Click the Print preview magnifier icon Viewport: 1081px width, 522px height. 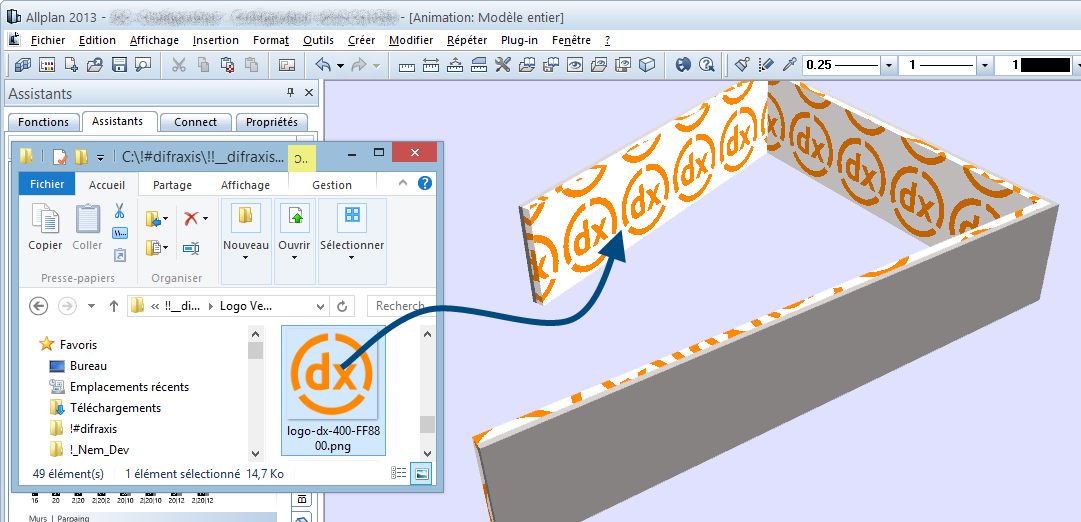(x=143, y=66)
